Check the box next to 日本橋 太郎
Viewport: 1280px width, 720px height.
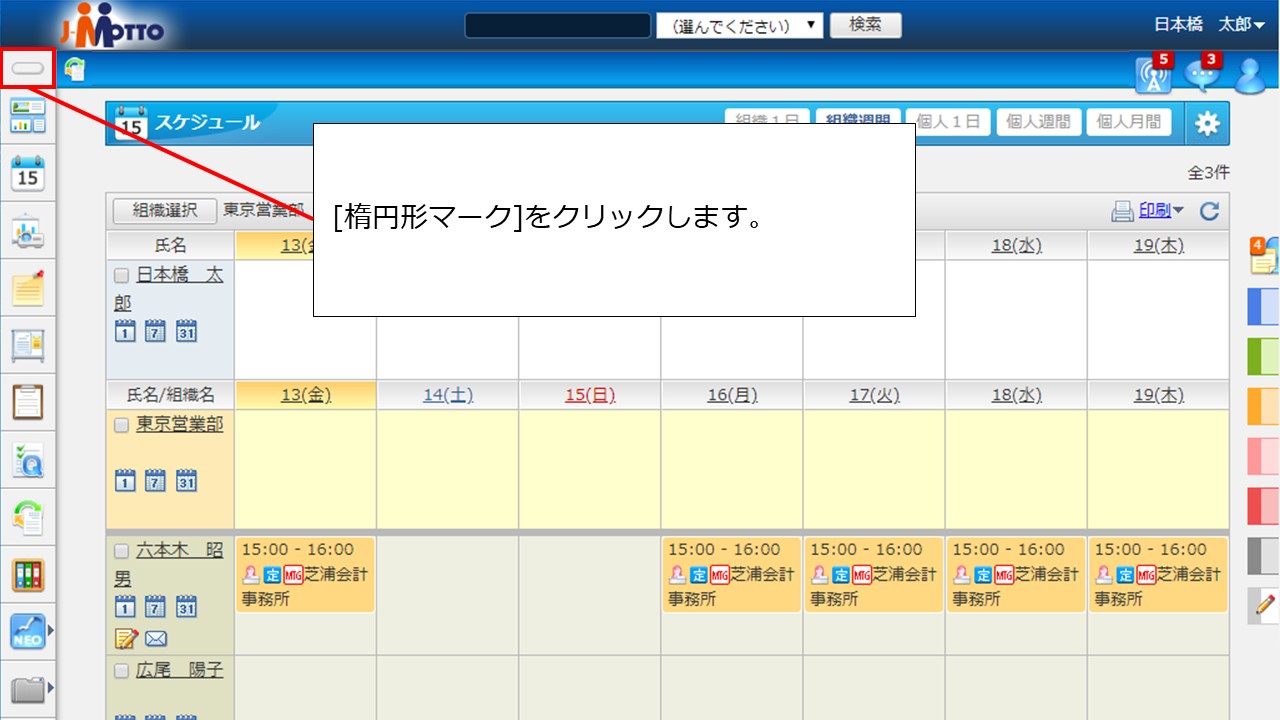(121, 276)
